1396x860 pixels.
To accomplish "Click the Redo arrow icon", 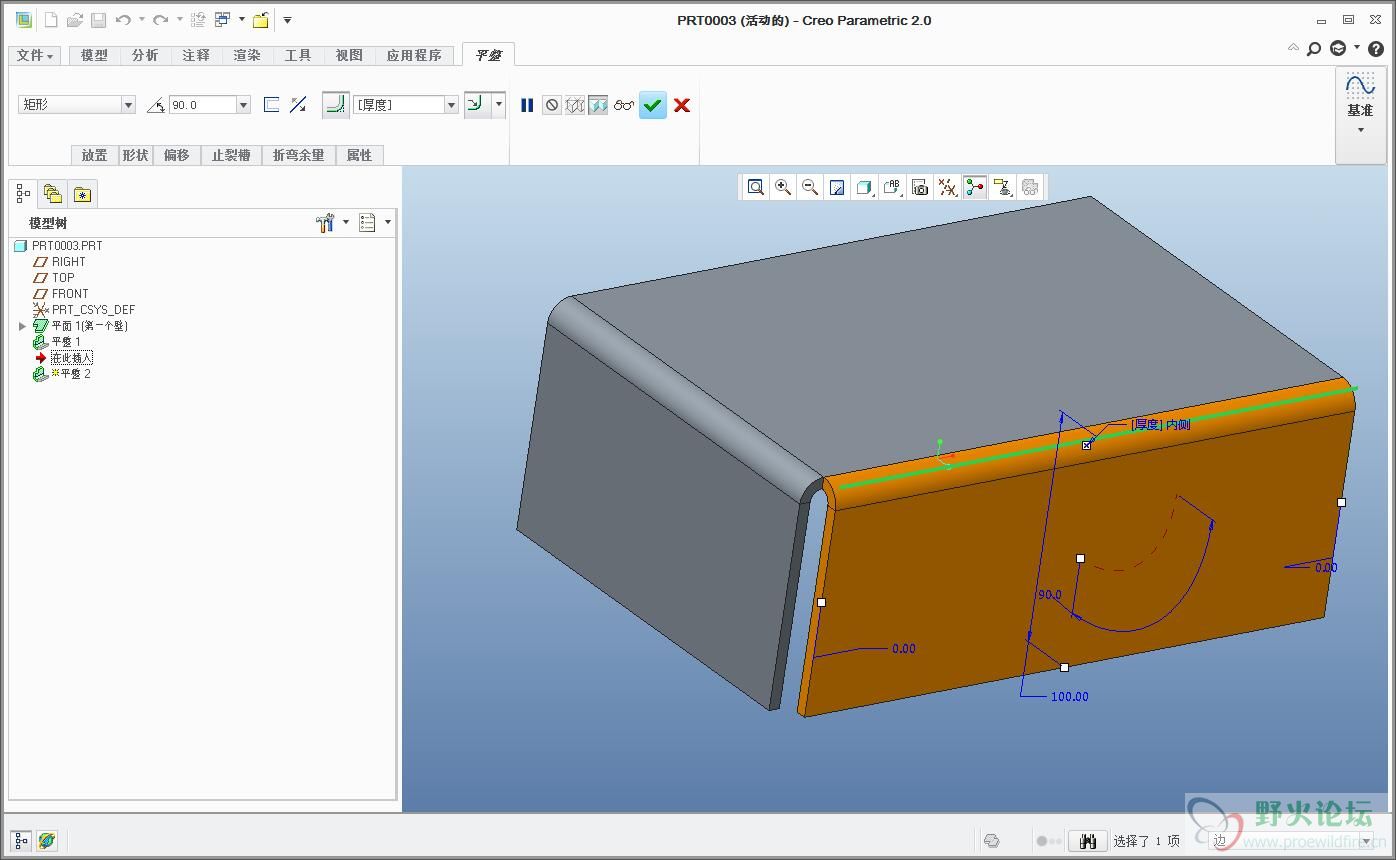I will [x=160, y=20].
